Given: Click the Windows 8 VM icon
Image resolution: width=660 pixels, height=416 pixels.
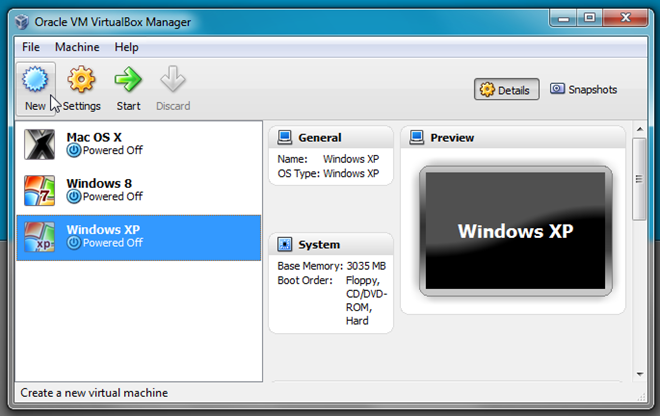Looking at the screenshot, I should 39,191.
